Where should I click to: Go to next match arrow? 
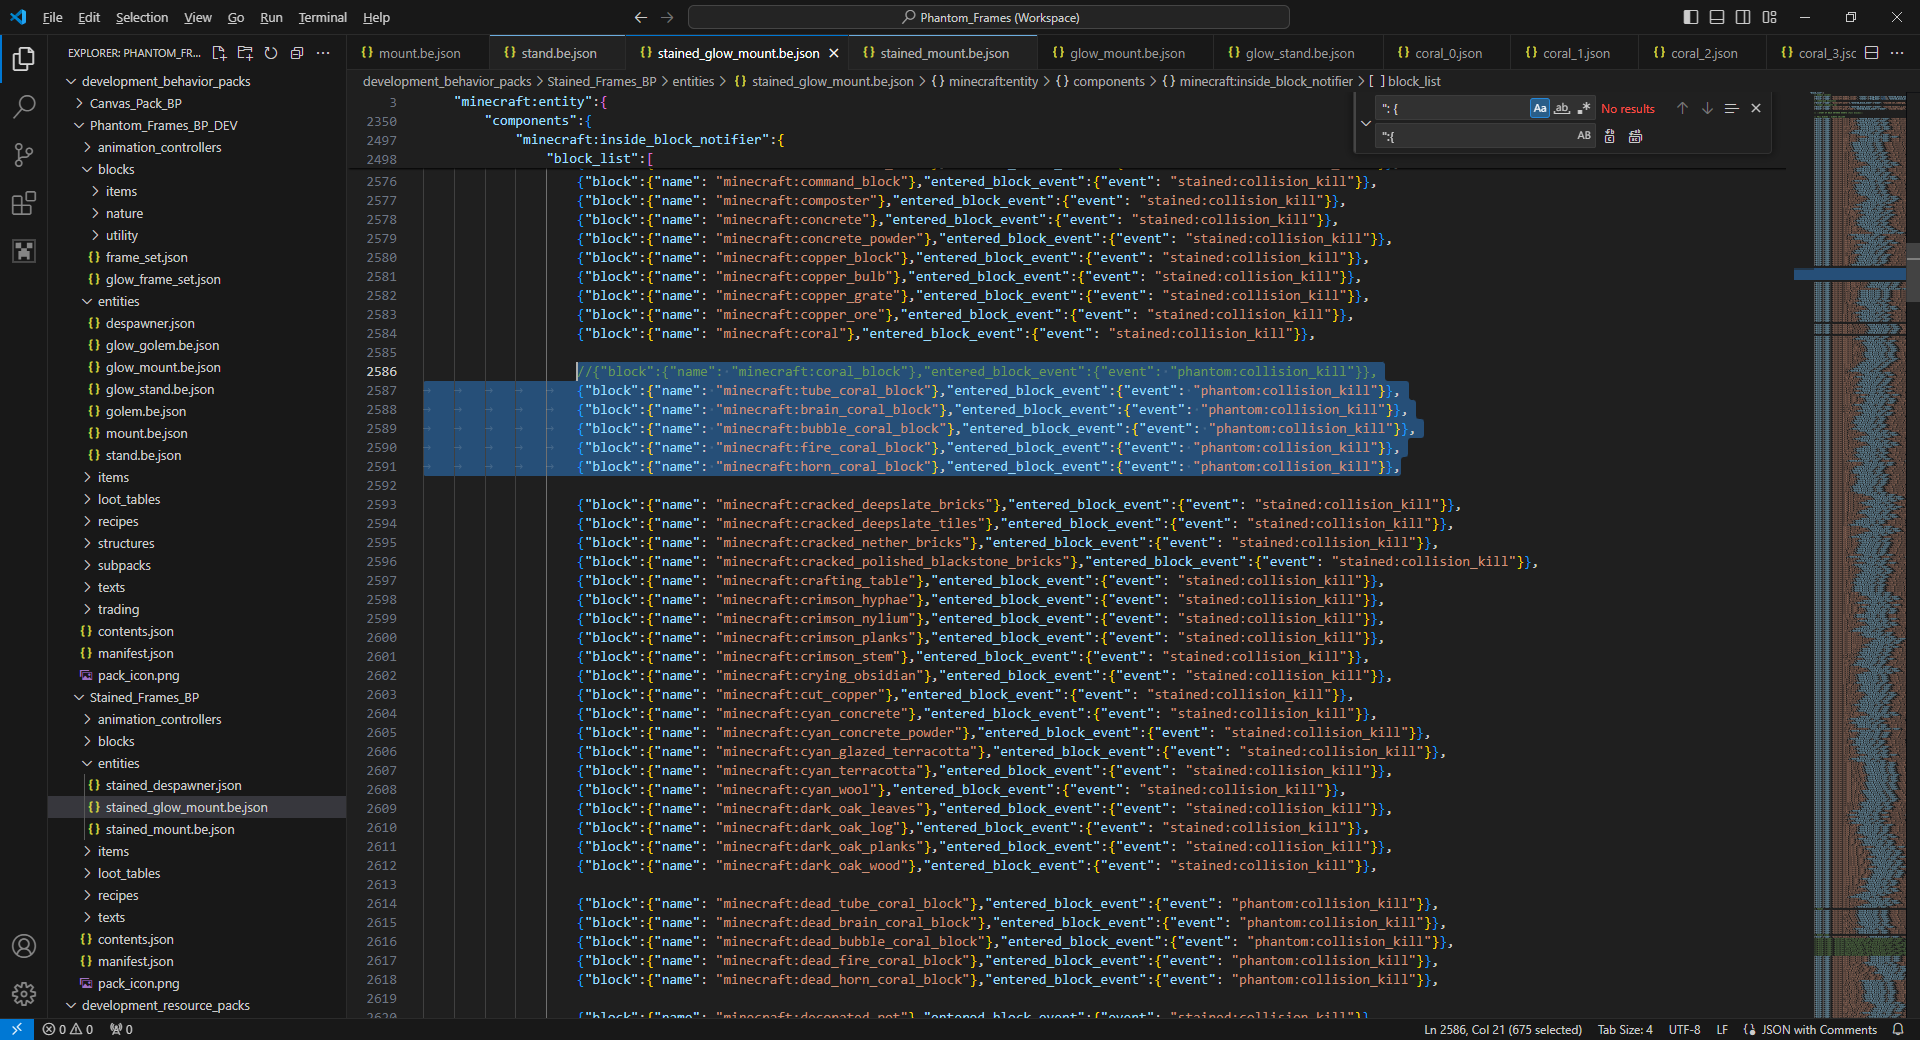point(1707,108)
